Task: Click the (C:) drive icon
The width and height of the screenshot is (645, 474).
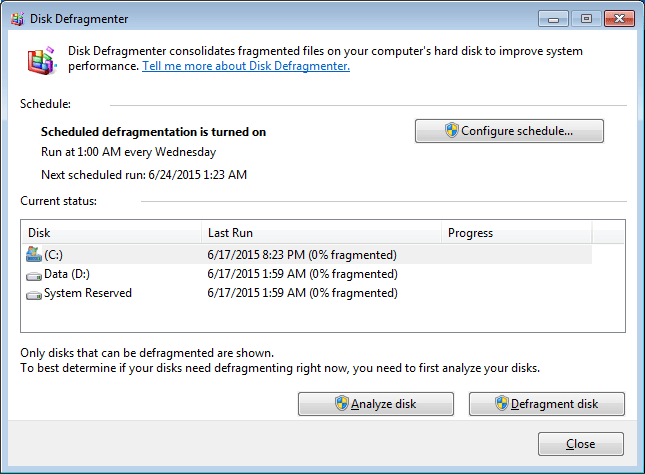Action: point(34,254)
